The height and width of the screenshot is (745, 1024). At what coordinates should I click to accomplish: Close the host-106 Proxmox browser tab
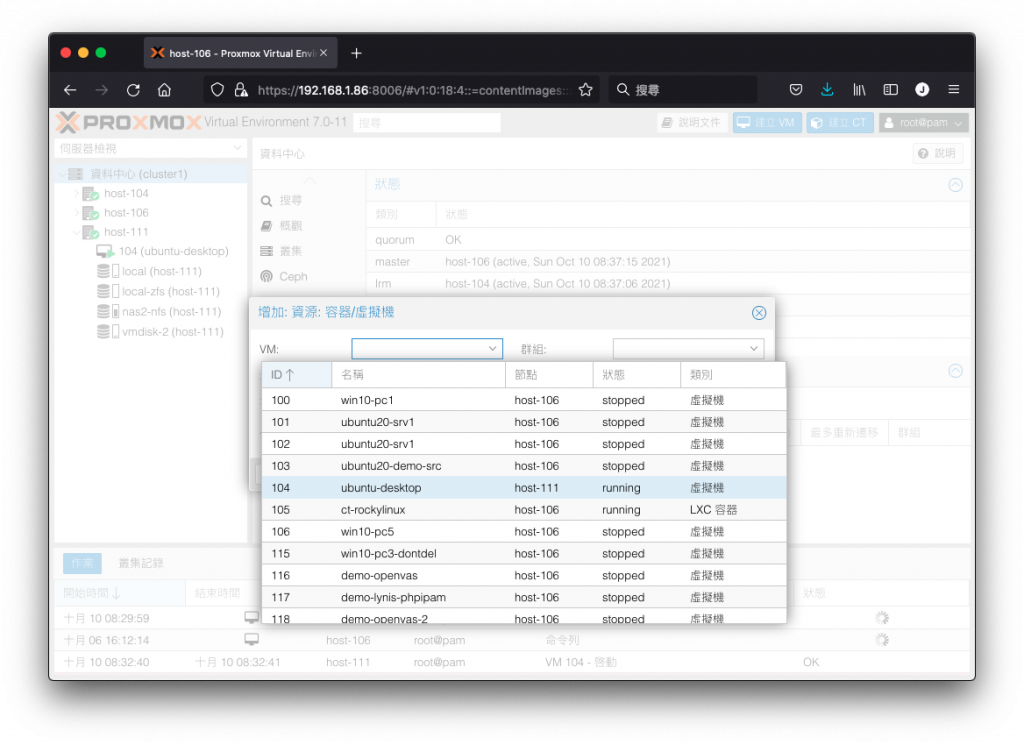(323, 53)
